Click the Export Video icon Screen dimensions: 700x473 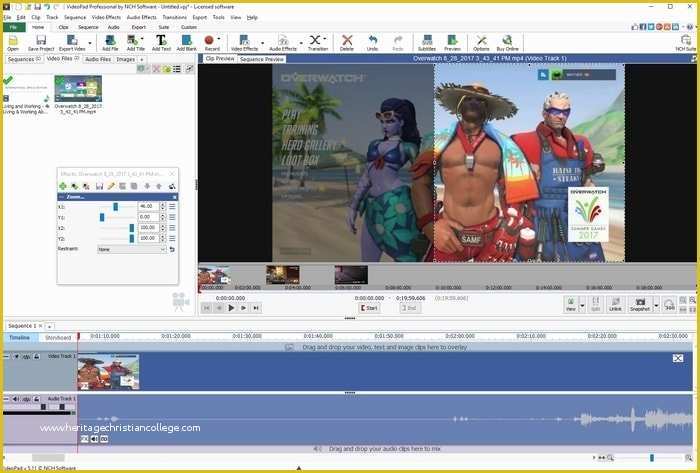point(72,43)
